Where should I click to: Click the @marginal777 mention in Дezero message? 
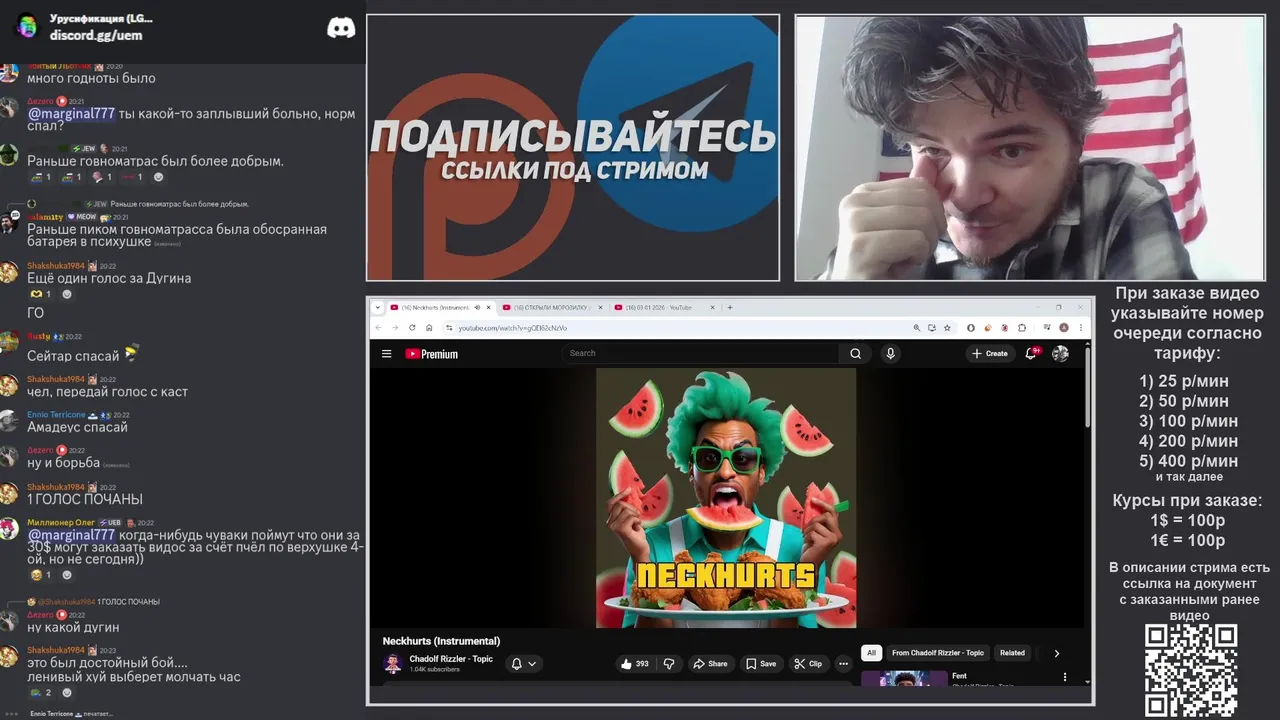(x=71, y=114)
